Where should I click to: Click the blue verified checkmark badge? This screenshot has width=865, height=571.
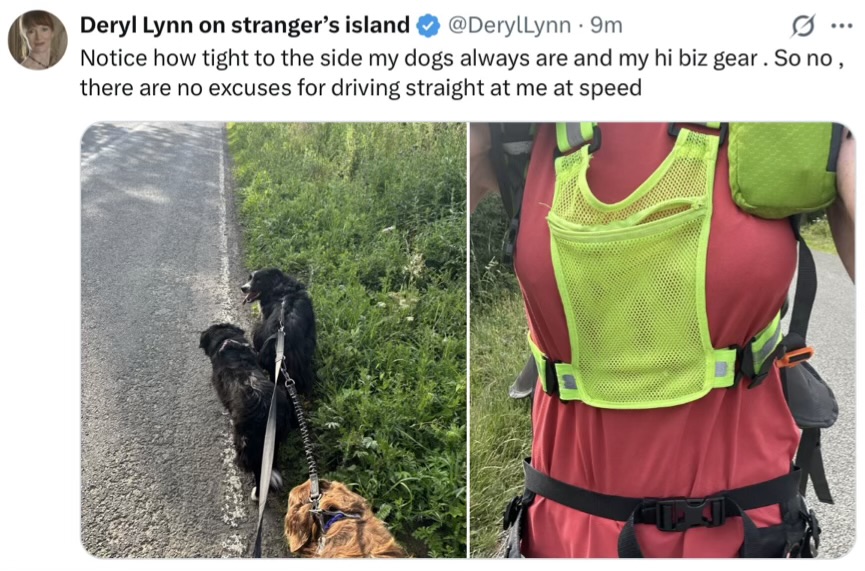click(x=428, y=25)
